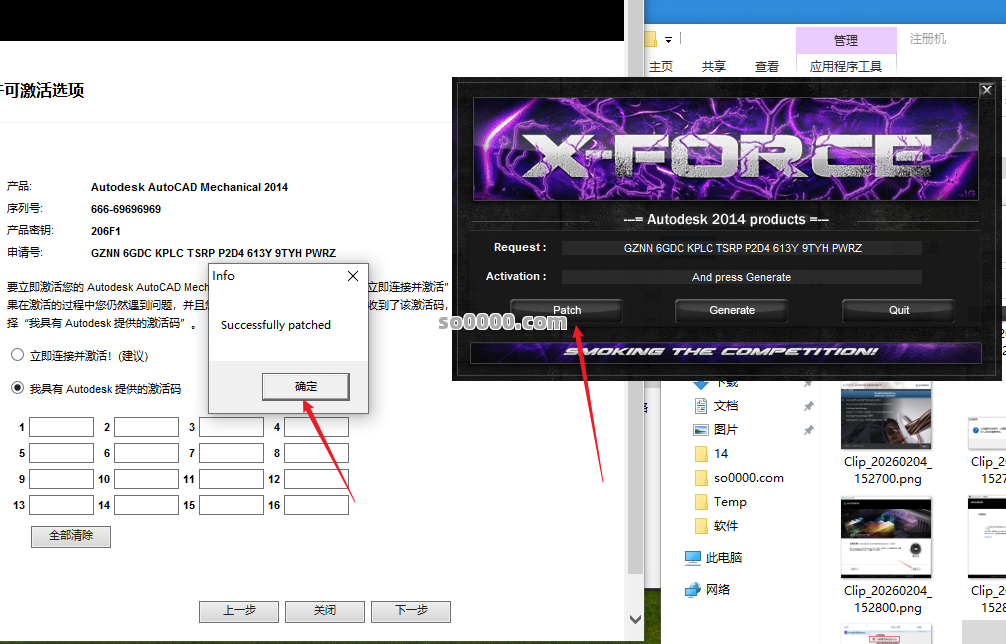Open the 应用程序工具 ribbon tab
Screen dimensions: 1006x644
846,67
